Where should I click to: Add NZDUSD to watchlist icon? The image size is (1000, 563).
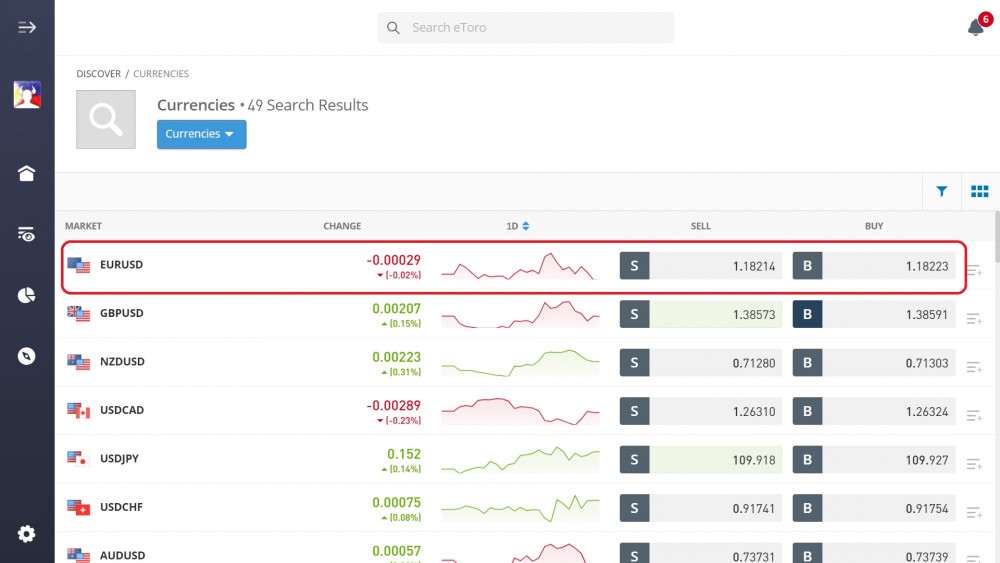click(974, 367)
